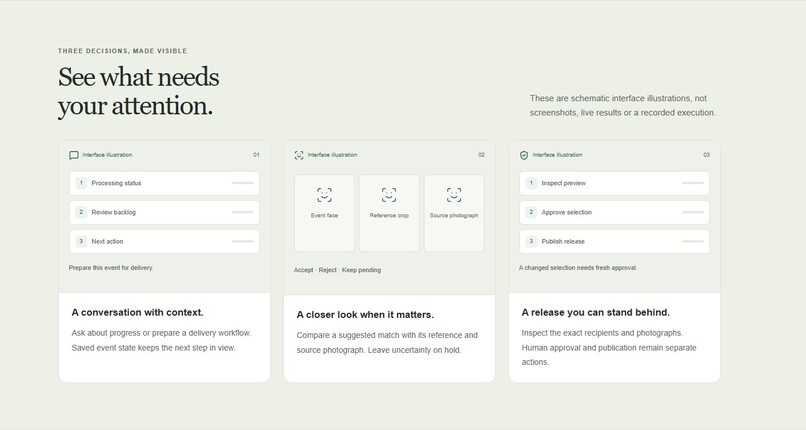Open the Next action row

pos(164,241)
